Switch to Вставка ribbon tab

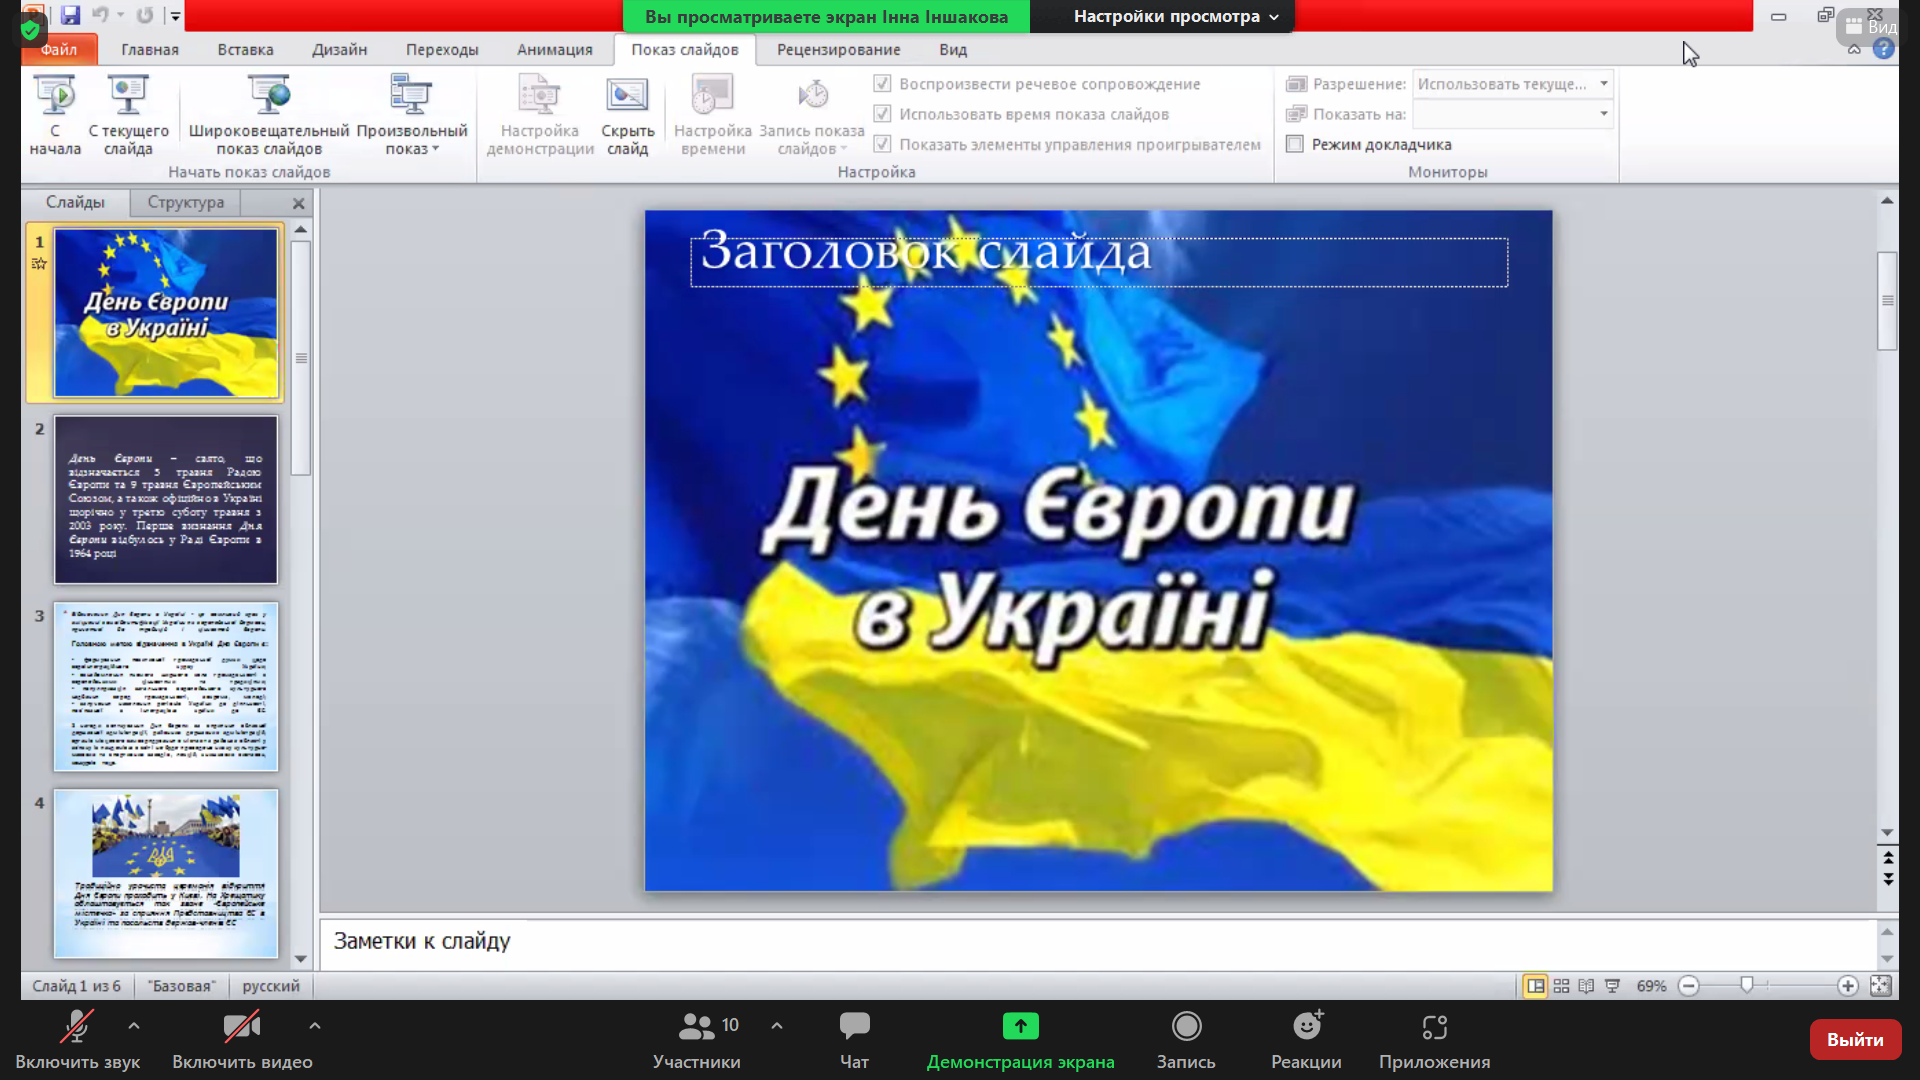pyautogui.click(x=245, y=49)
